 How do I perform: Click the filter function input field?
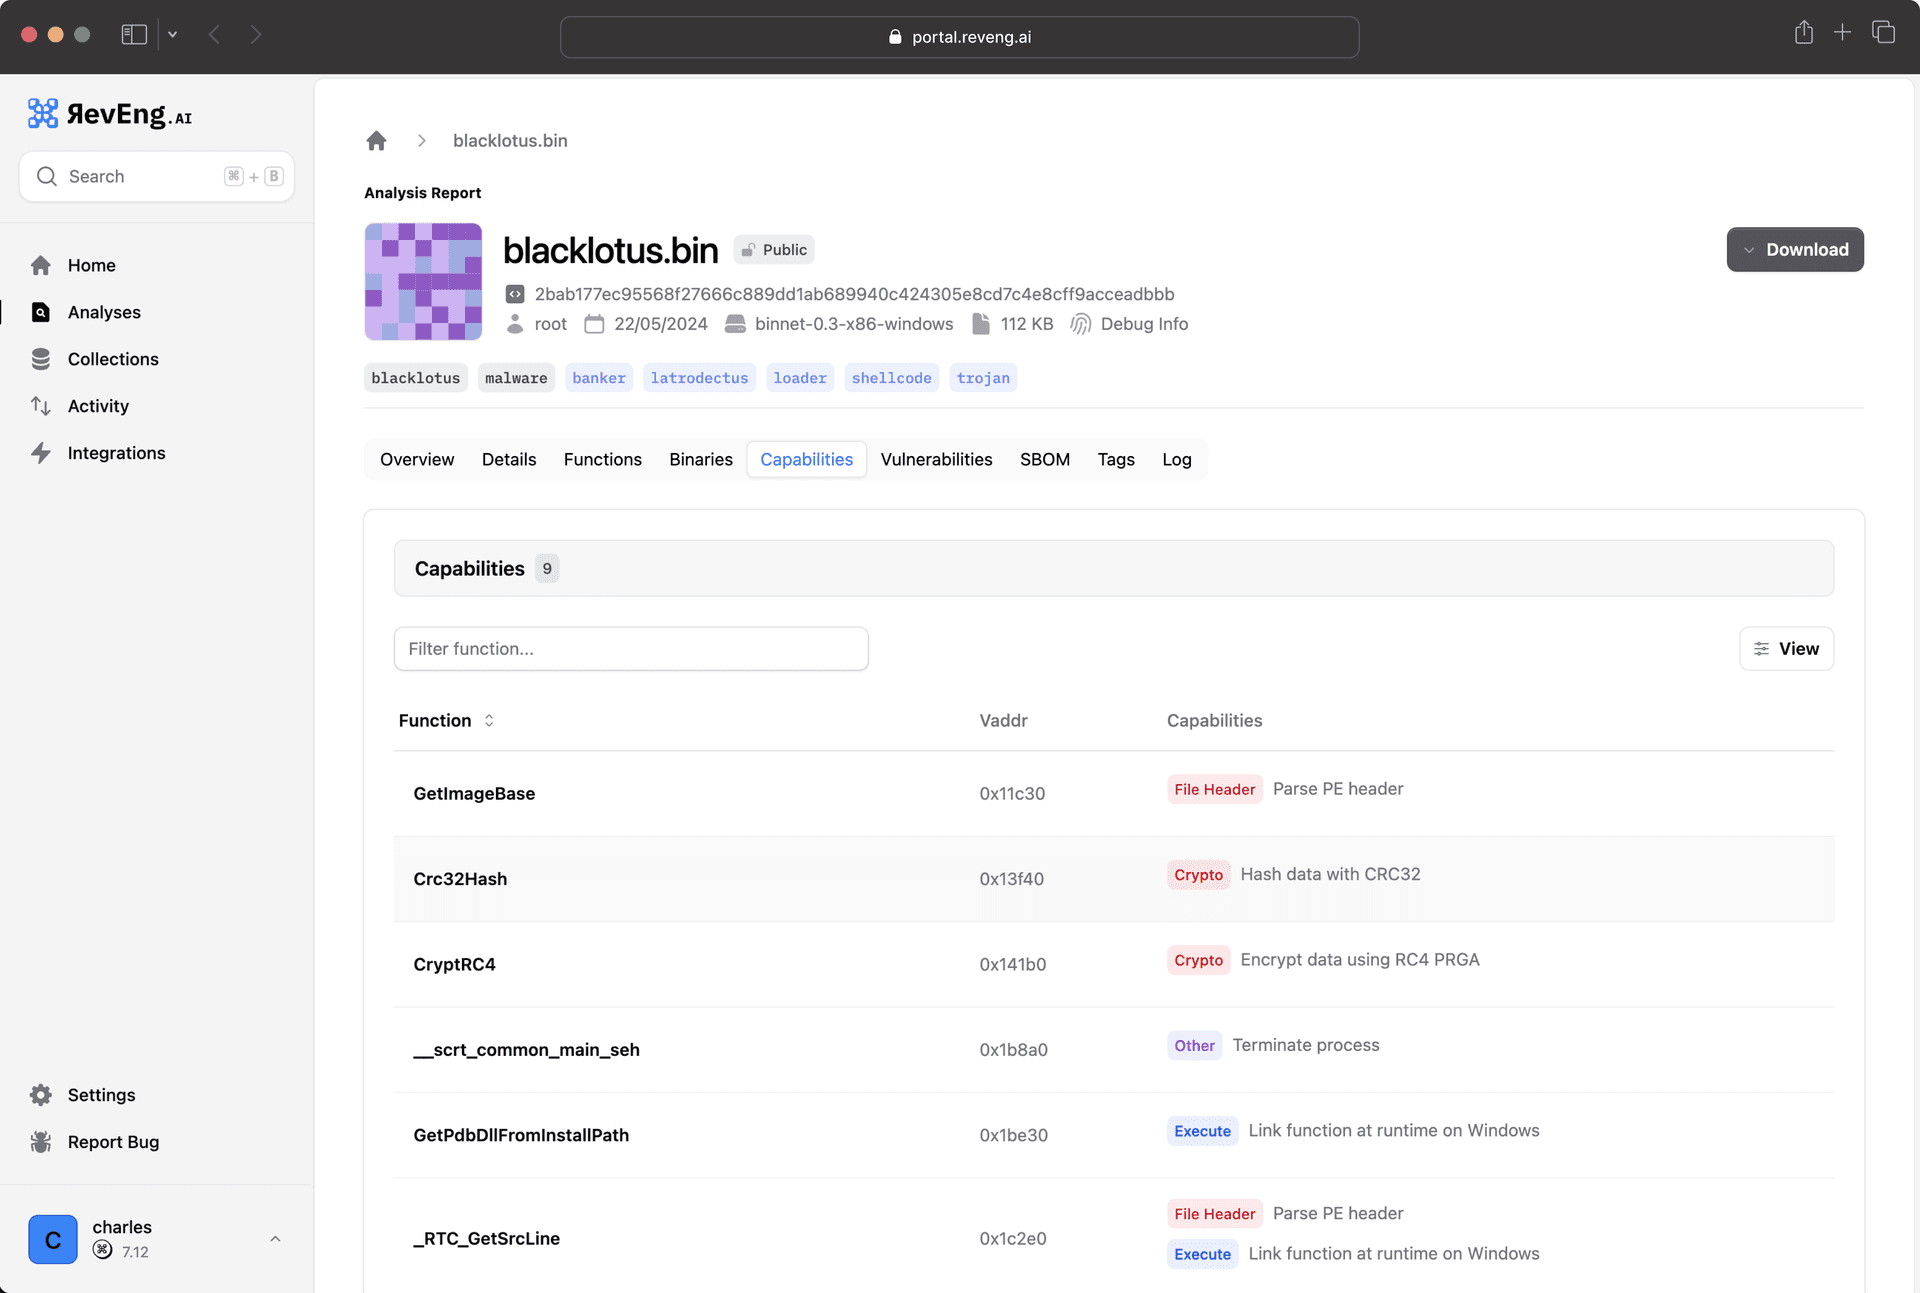630,649
